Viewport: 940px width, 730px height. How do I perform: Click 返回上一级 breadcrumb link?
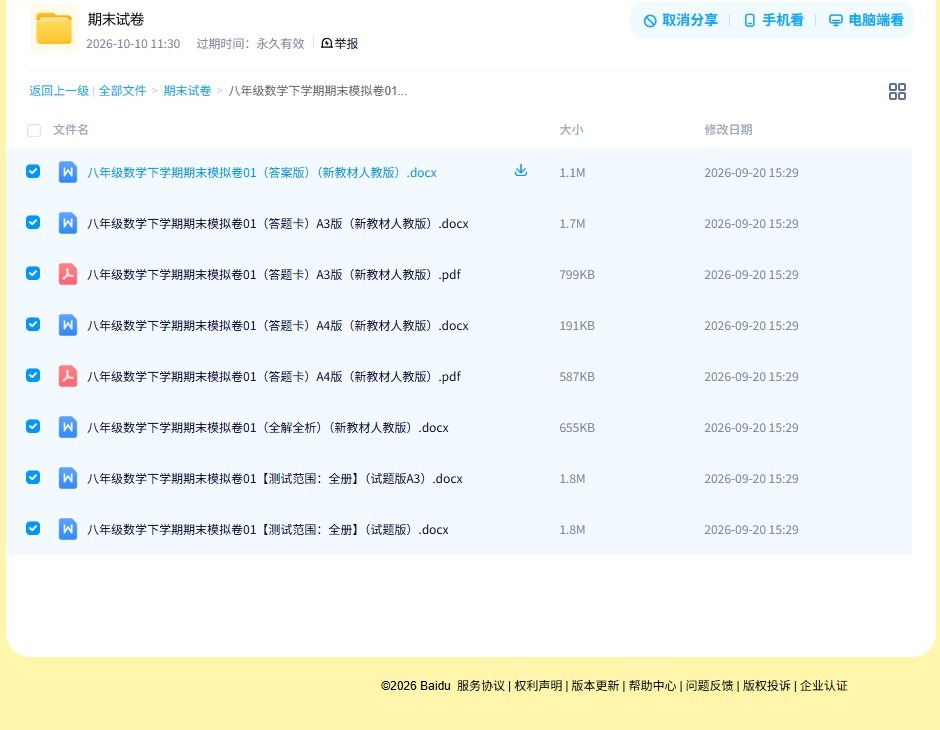click(x=59, y=91)
